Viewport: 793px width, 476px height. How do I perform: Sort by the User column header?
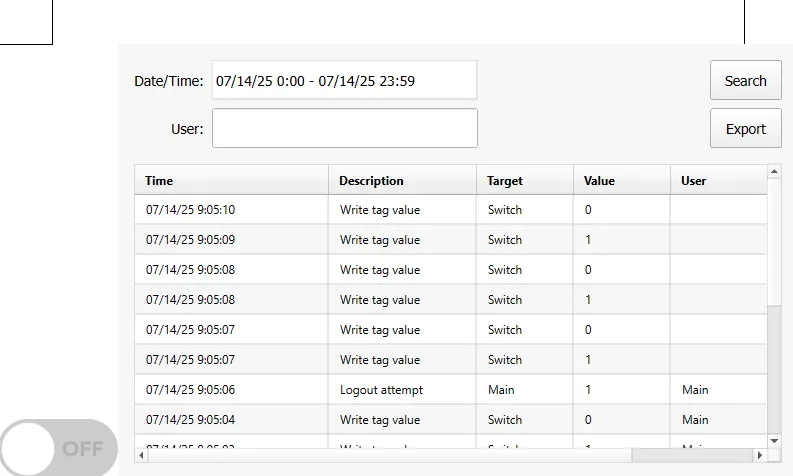717,181
